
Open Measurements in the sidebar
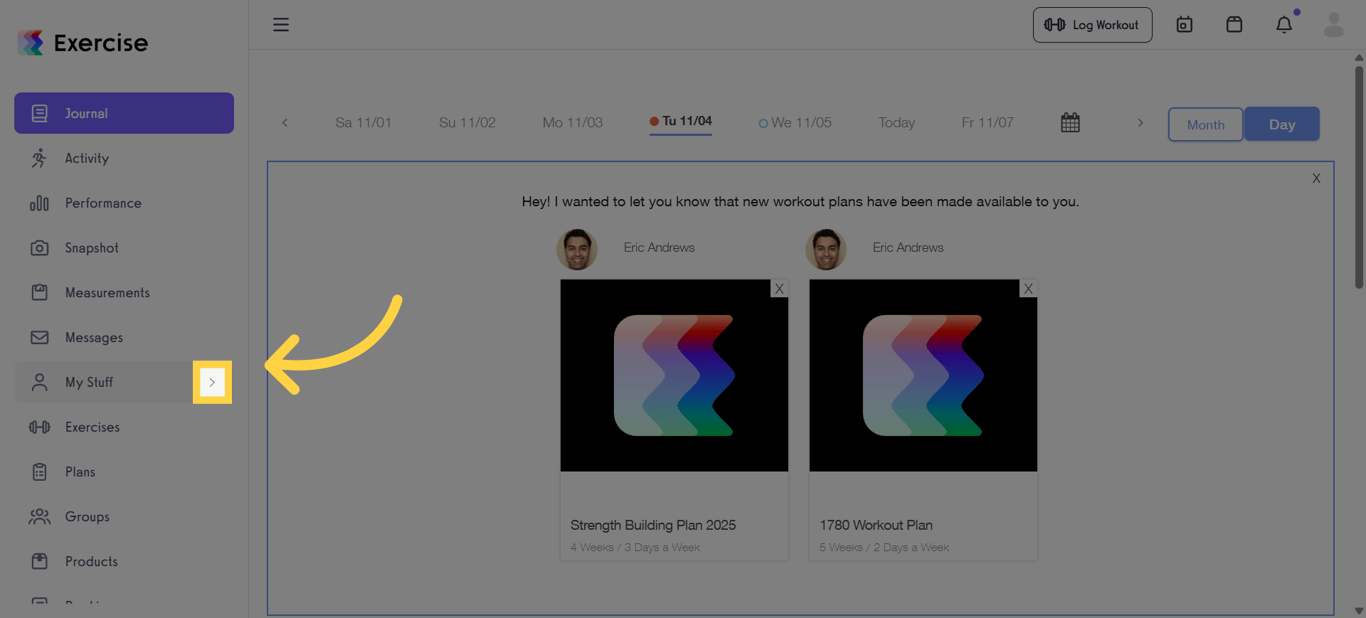pyautogui.click(x=124, y=293)
